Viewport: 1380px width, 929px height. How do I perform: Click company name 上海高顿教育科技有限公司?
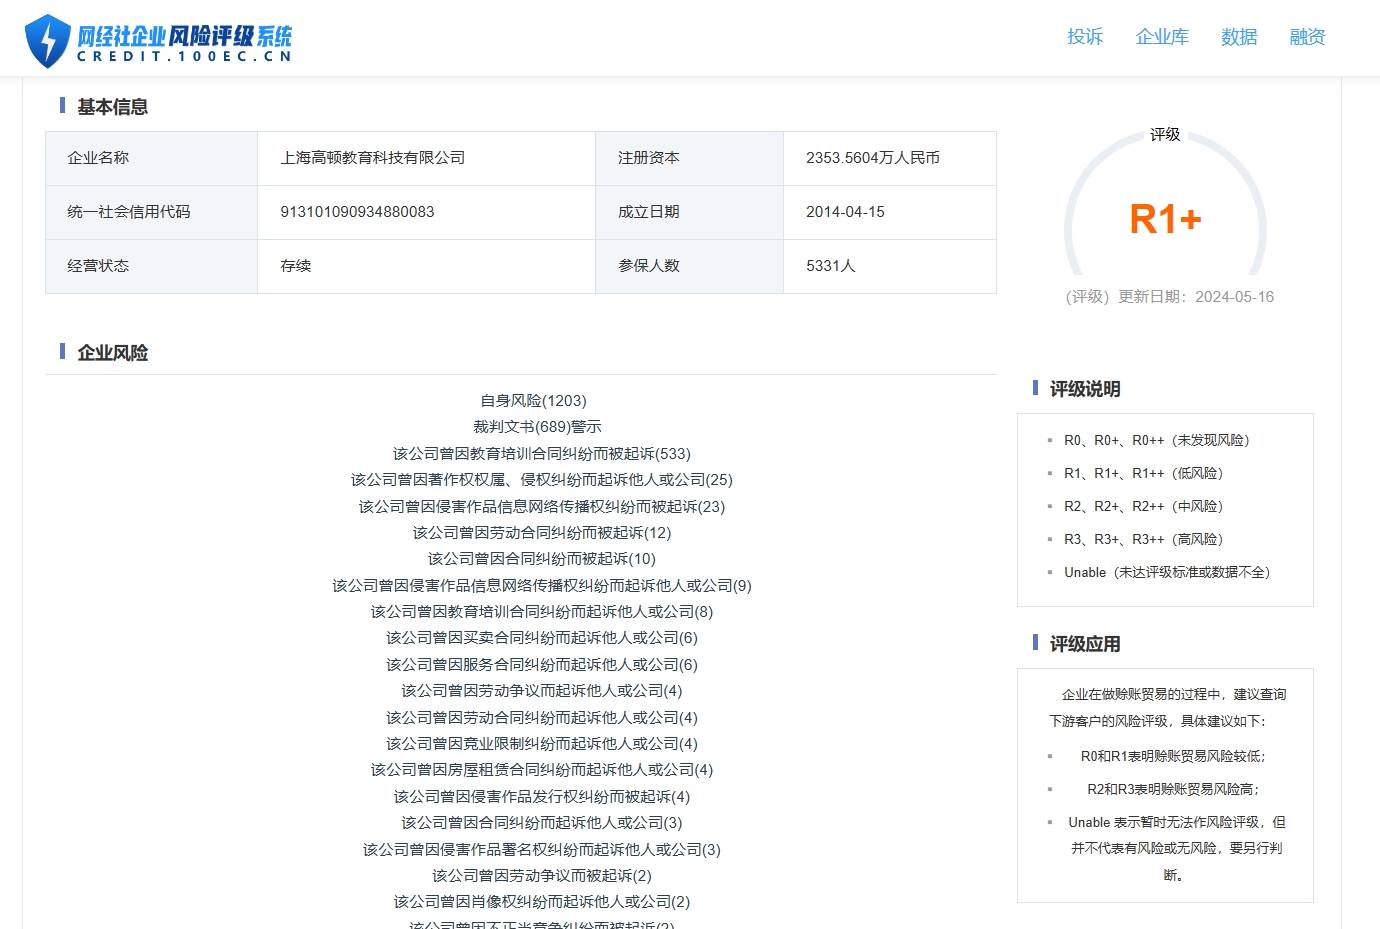pyautogui.click(x=373, y=157)
